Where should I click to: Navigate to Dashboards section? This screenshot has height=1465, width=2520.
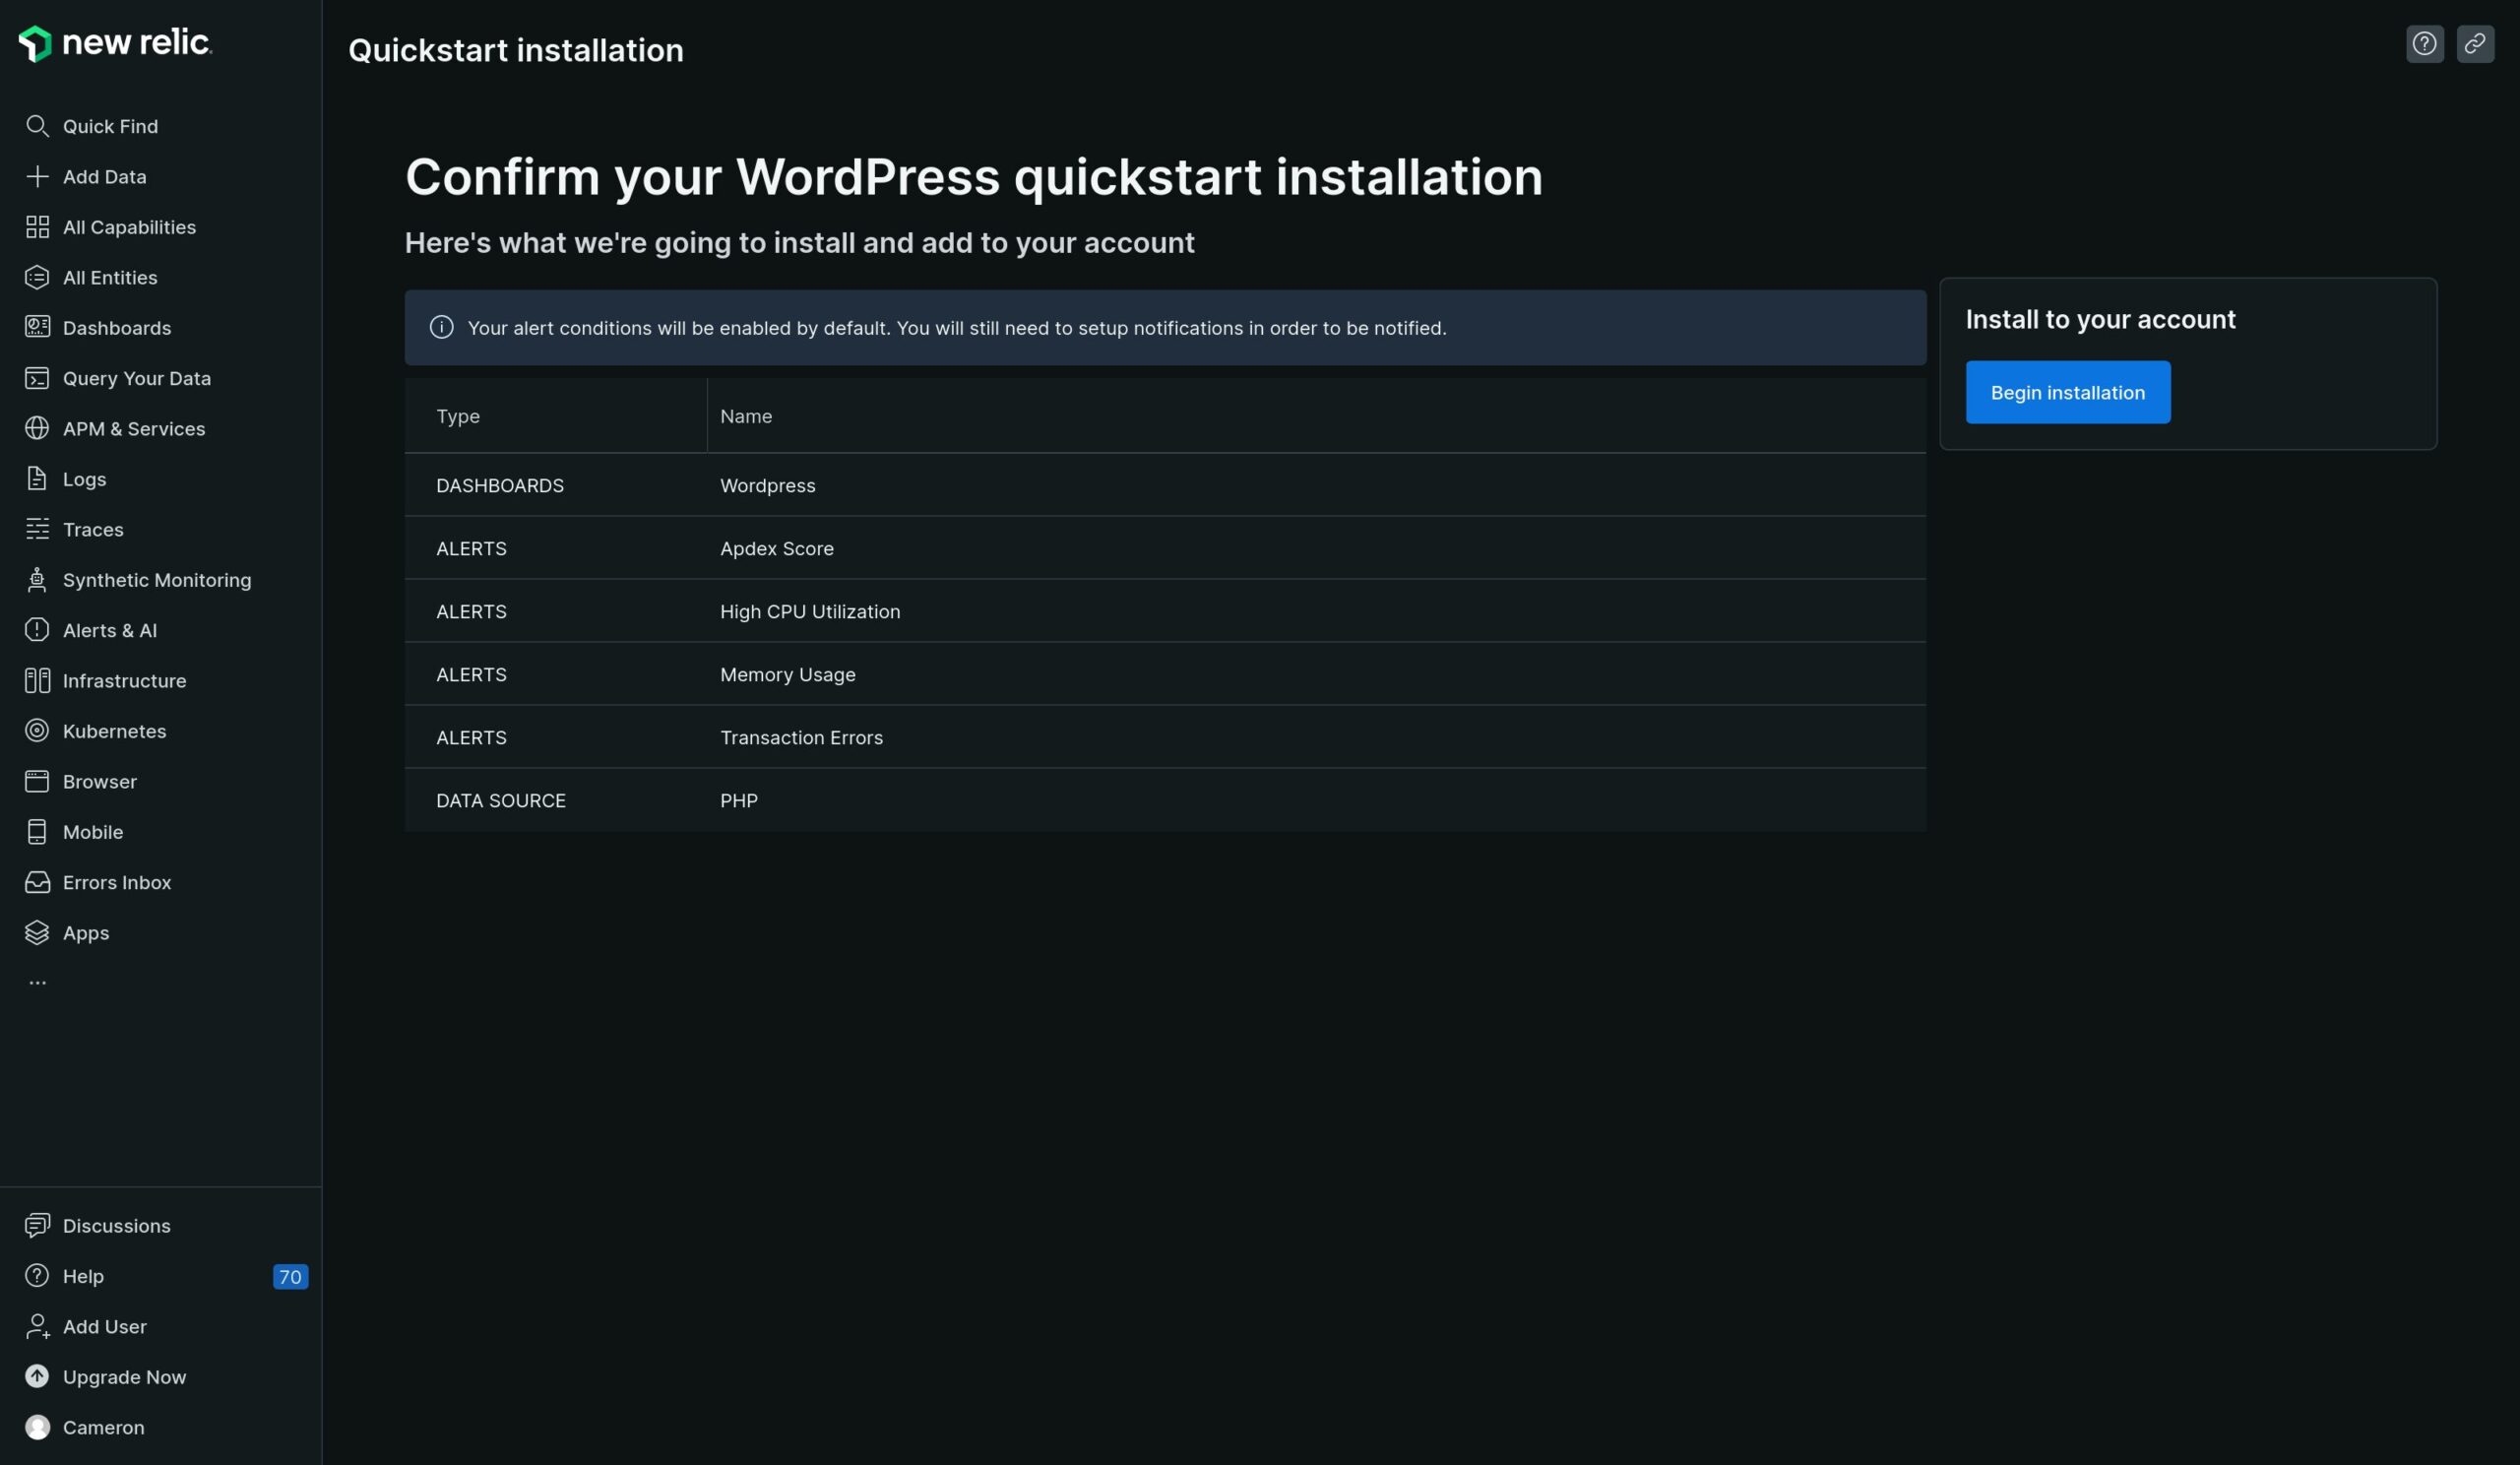(117, 328)
